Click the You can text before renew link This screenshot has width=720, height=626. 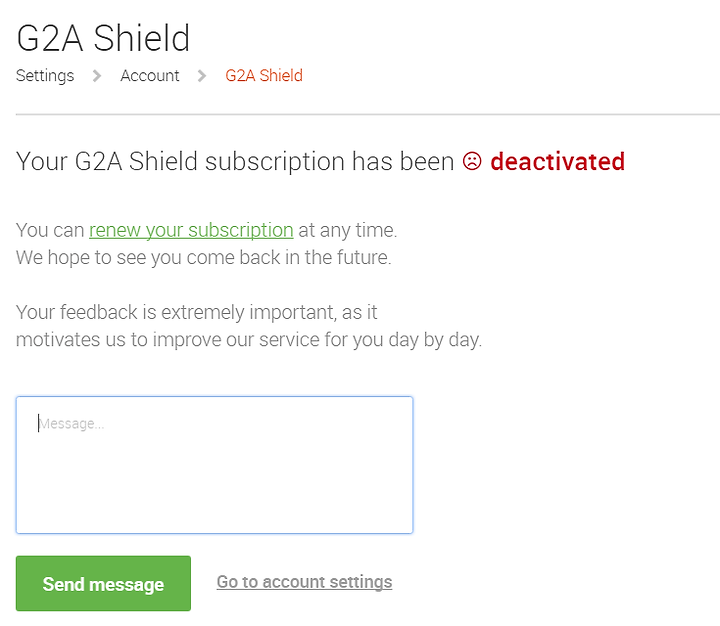[x=50, y=230]
